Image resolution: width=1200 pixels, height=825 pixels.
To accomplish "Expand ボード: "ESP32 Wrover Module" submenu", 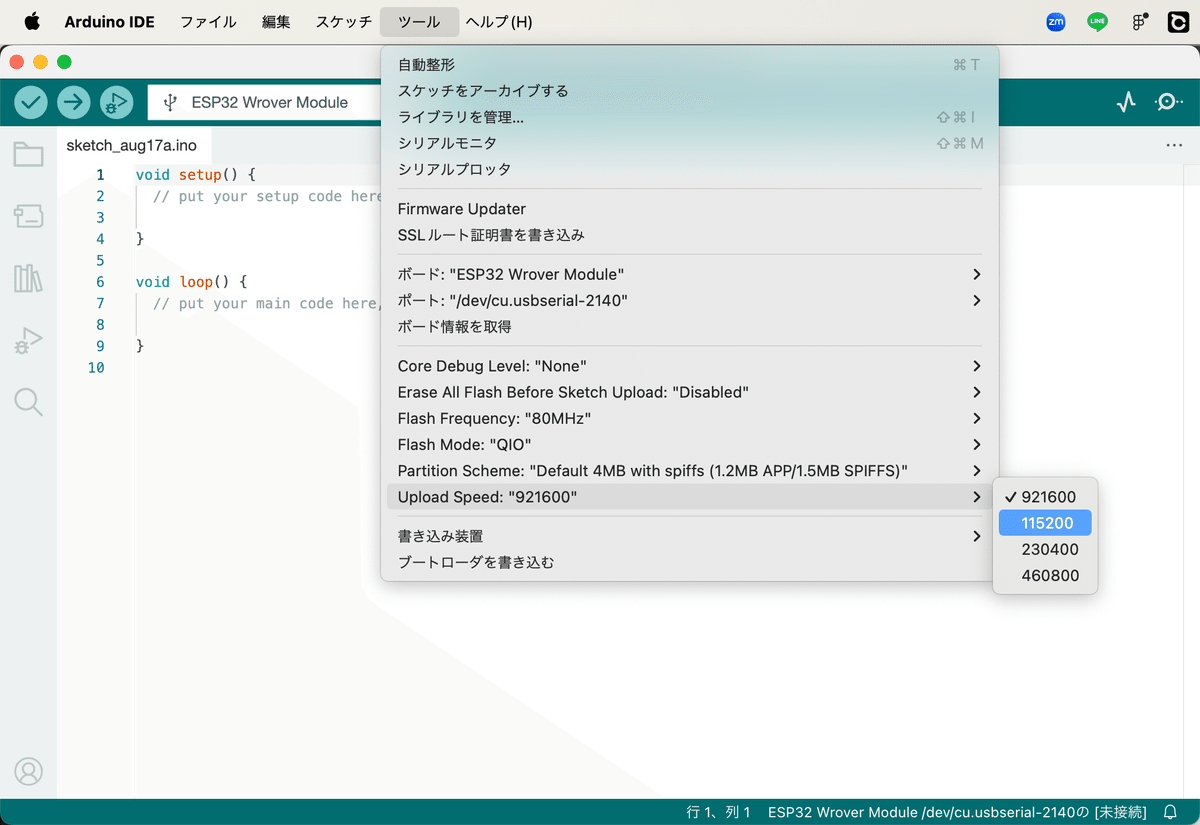I will [690, 274].
